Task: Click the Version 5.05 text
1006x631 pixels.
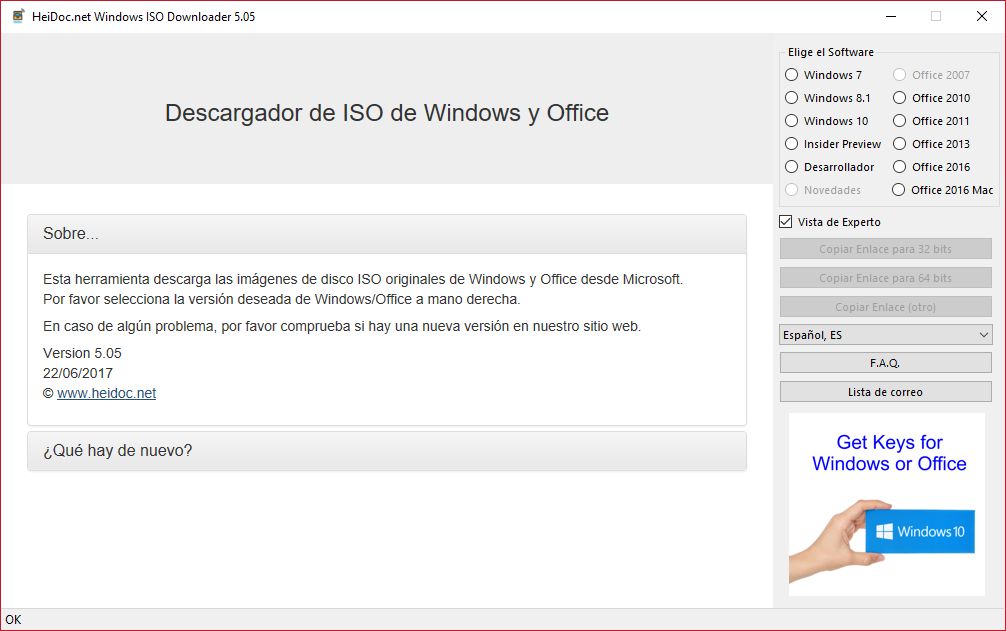Action: (x=82, y=353)
